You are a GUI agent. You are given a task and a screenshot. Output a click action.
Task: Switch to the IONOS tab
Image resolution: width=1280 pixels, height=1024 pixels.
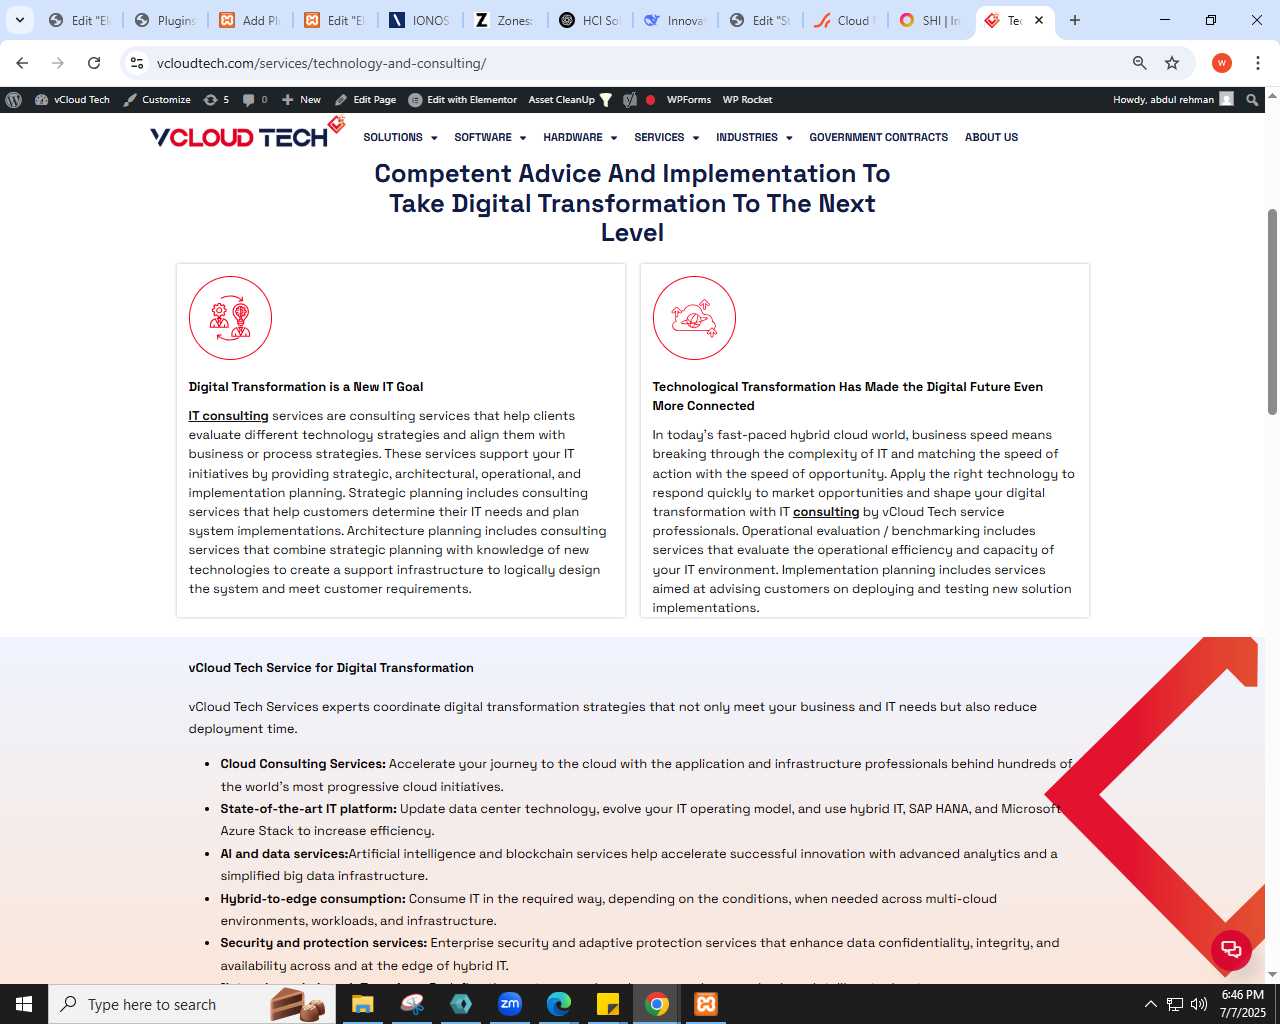tap(421, 20)
